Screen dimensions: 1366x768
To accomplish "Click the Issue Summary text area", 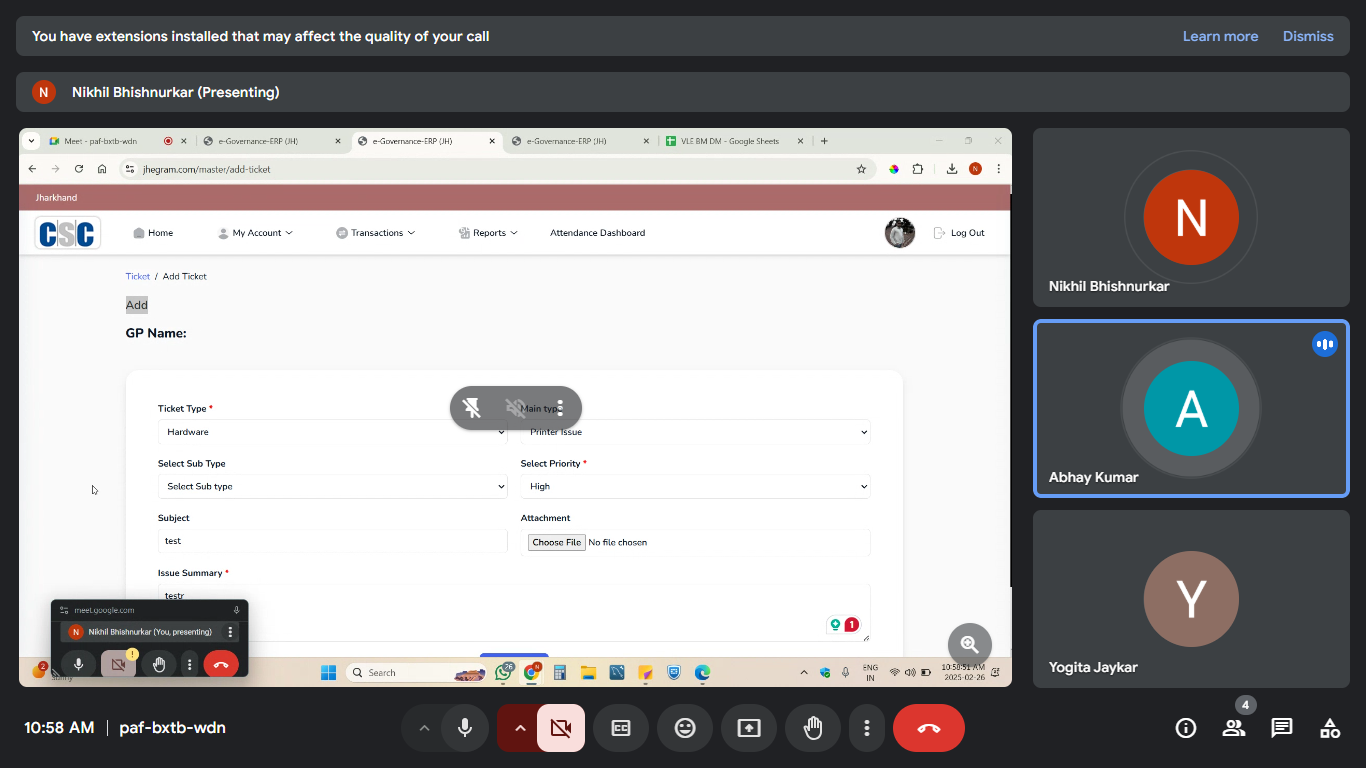I will pyautogui.click(x=514, y=612).
